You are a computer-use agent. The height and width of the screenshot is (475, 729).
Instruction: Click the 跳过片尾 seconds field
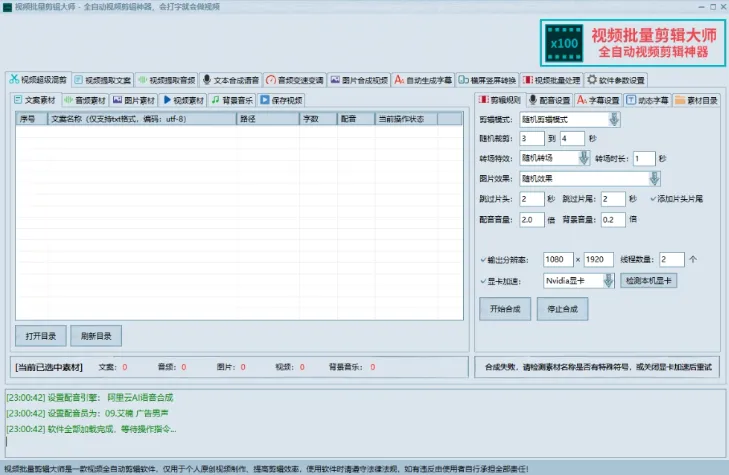pyautogui.click(x=613, y=199)
